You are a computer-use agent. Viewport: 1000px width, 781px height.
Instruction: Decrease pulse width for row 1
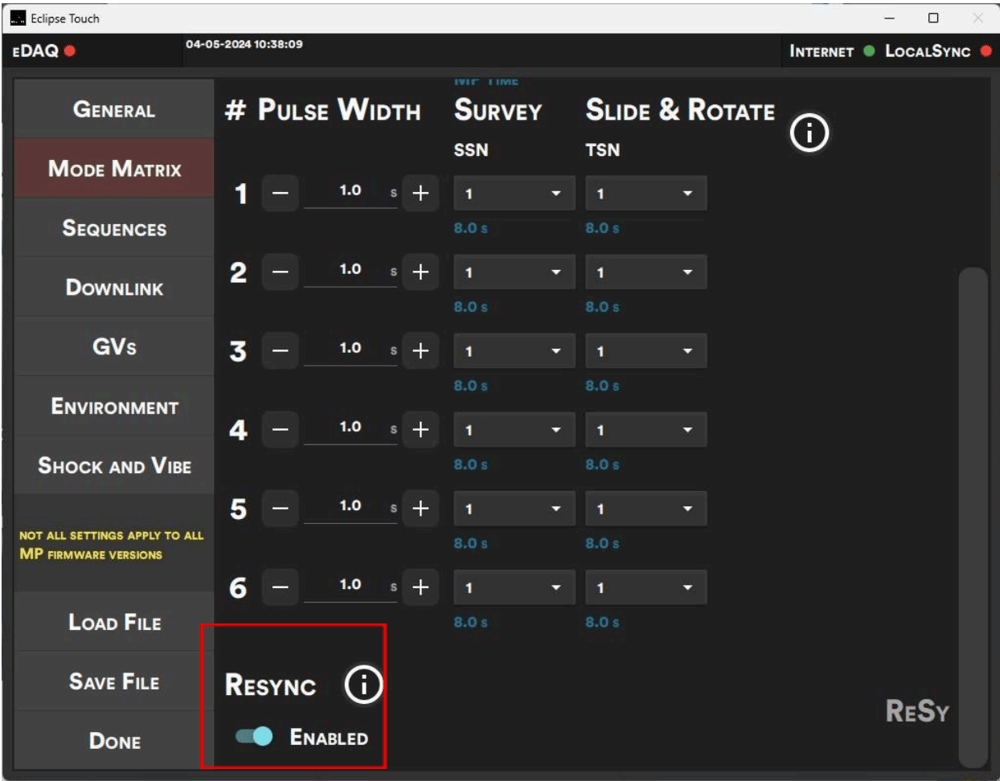pos(280,194)
